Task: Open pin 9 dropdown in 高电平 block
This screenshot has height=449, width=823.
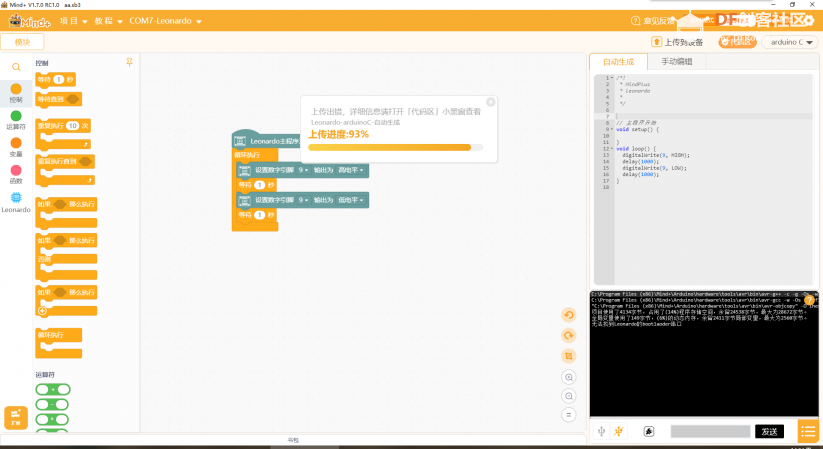Action: point(303,170)
